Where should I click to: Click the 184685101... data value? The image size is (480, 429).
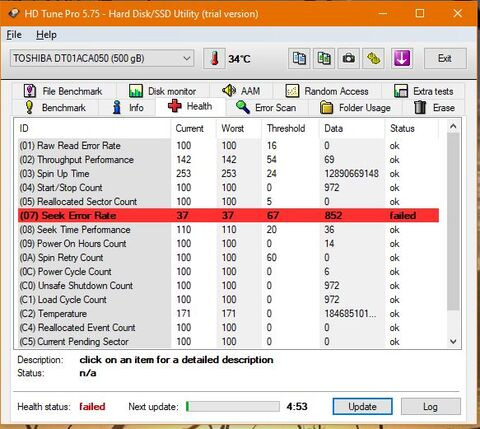click(350, 314)
